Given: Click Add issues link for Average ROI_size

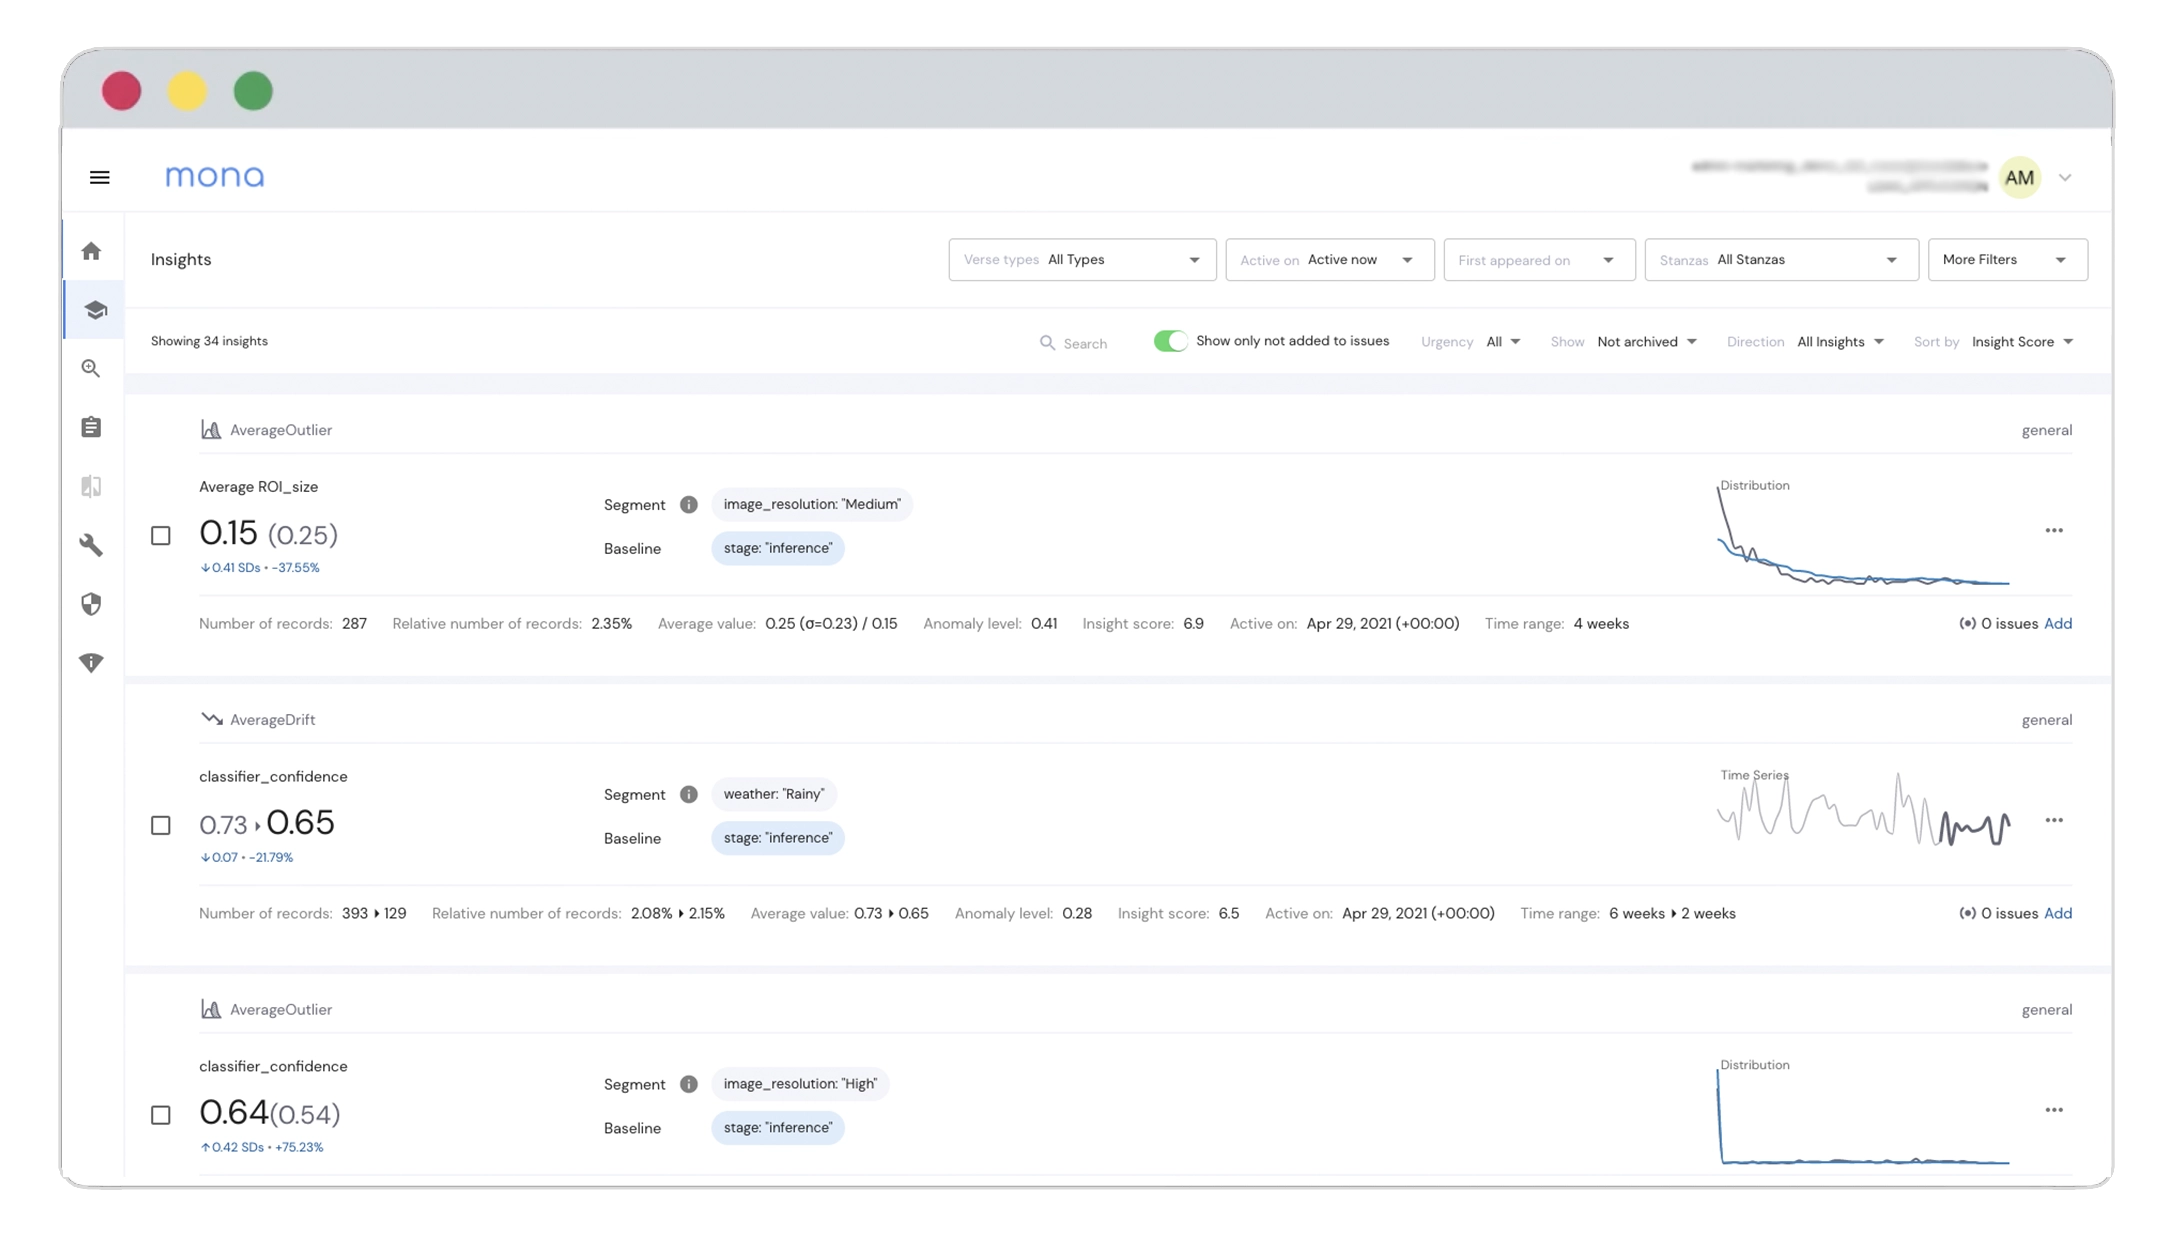Looking at the screenshot, I should click(x=2059, y=622).
